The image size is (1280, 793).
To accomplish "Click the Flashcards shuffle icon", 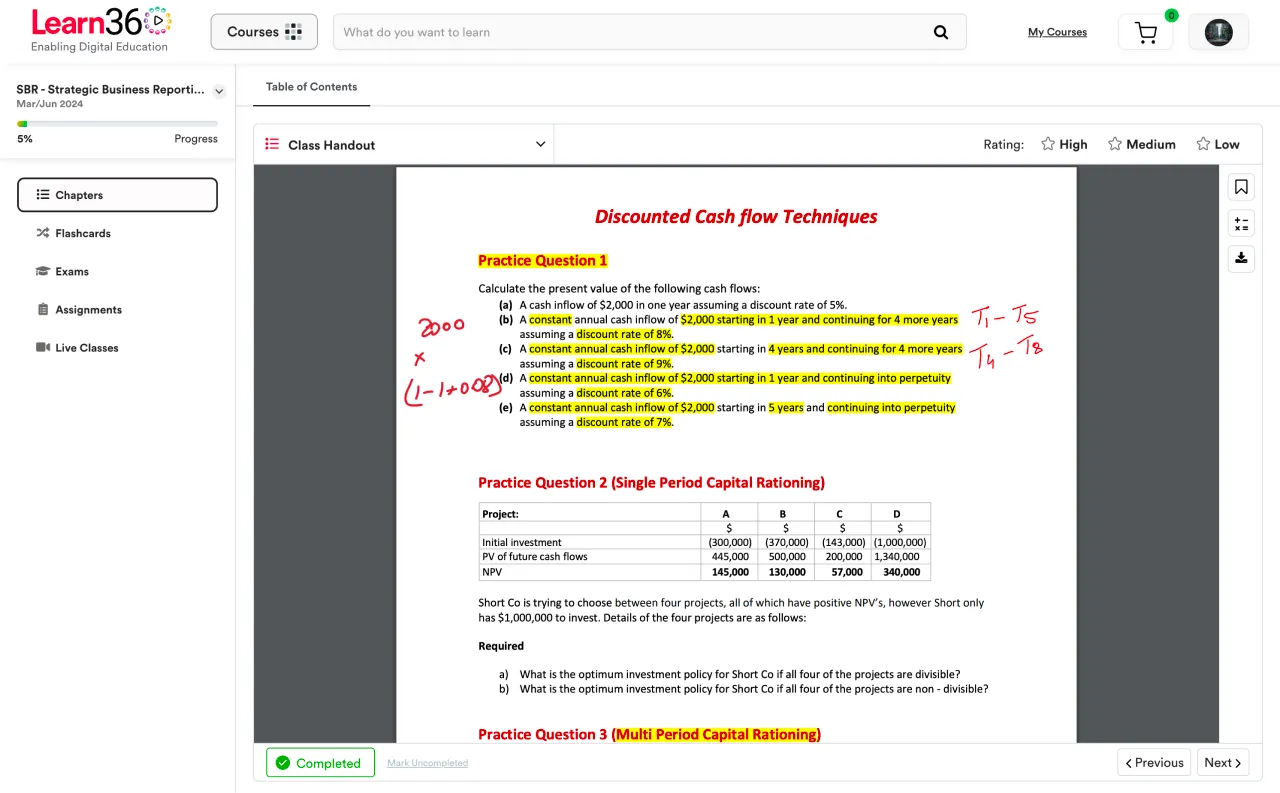I will point(43,233).
